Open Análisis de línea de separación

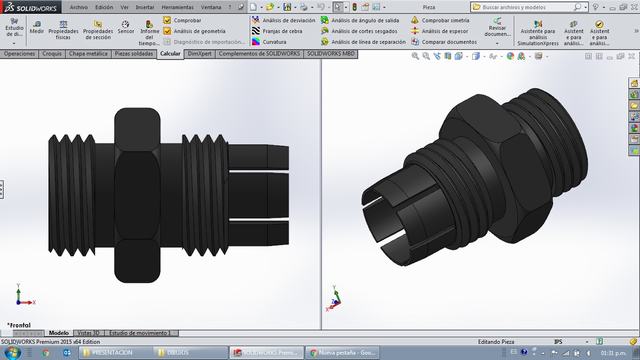click(x=363, y=42)
